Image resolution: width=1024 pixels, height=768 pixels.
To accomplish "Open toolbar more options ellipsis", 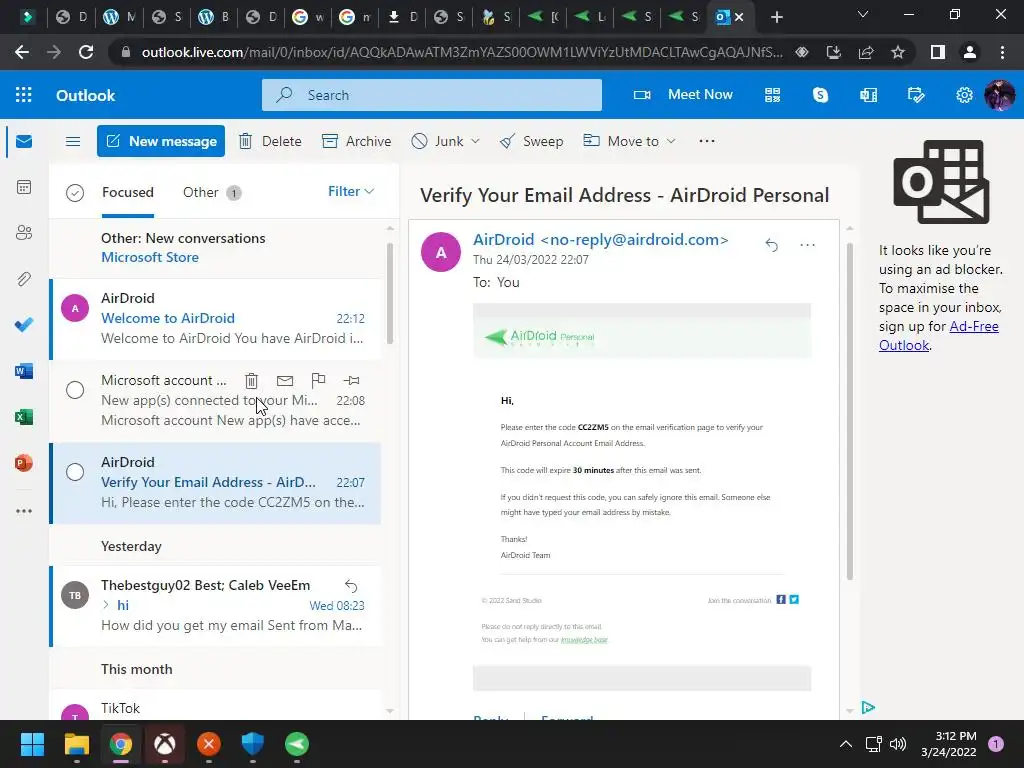I will click(x=707, y=141).
